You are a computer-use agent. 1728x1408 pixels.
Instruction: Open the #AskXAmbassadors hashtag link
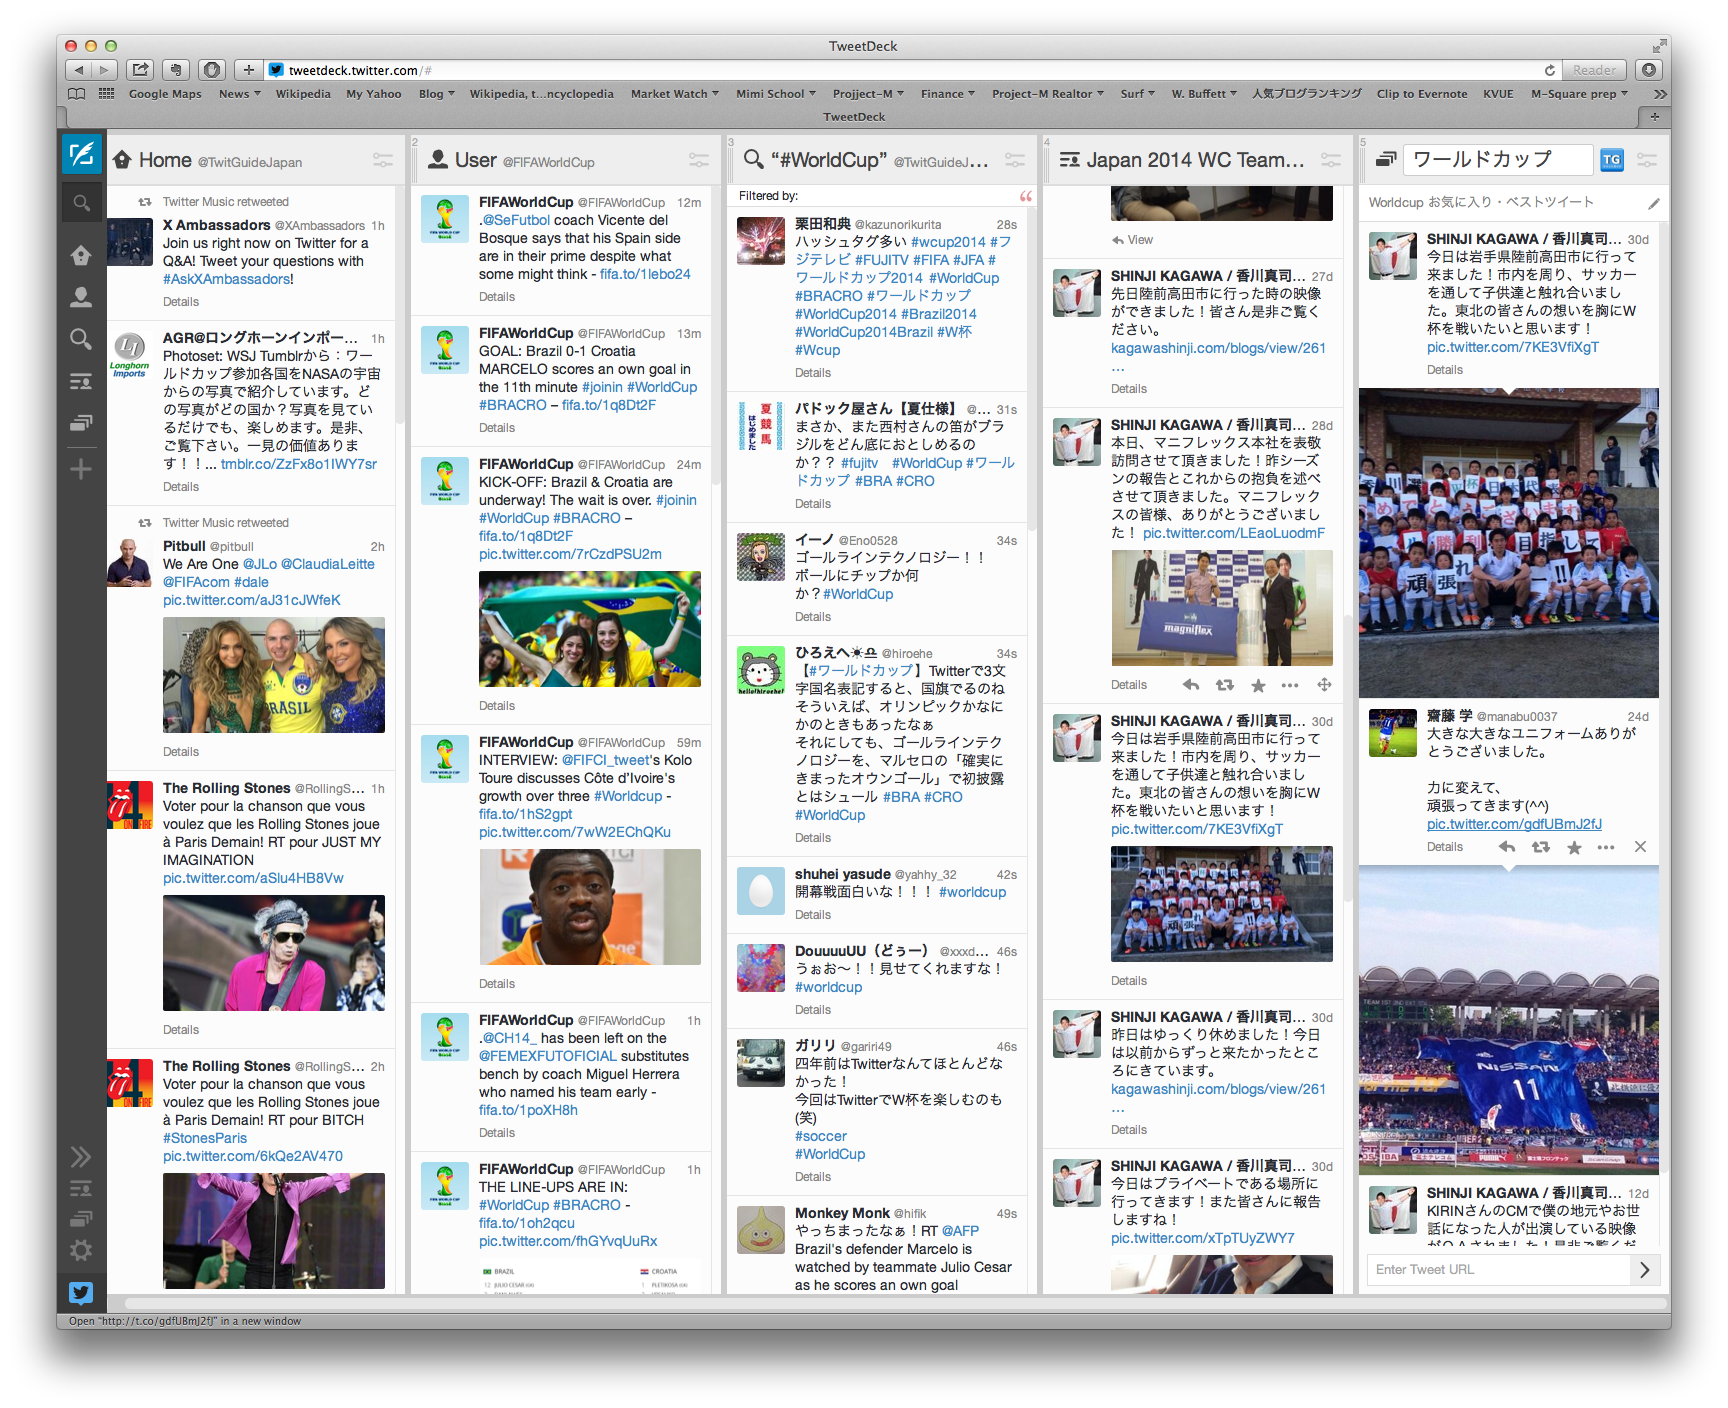pyautogui.click(x=229, y=279)
